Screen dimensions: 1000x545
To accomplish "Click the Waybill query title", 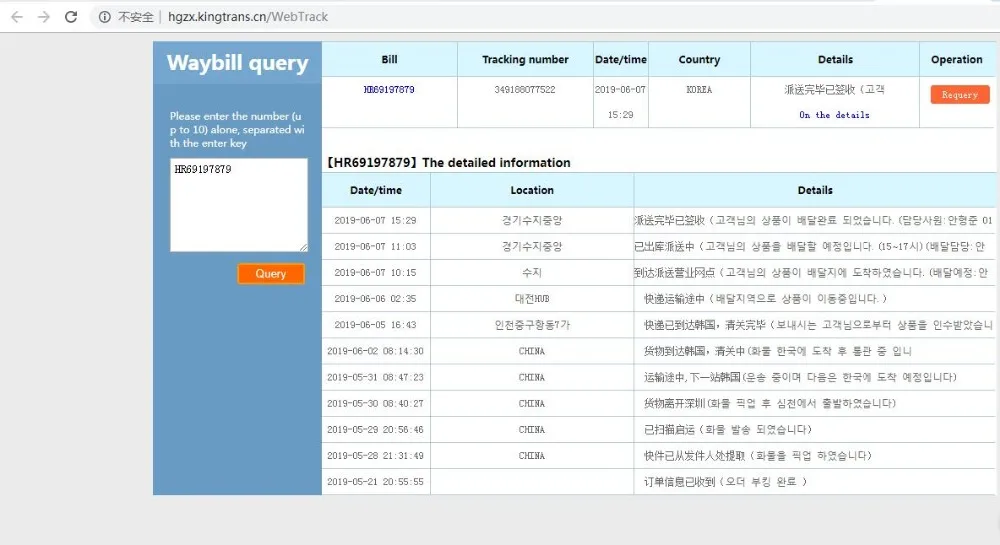I will pos(237,62).
